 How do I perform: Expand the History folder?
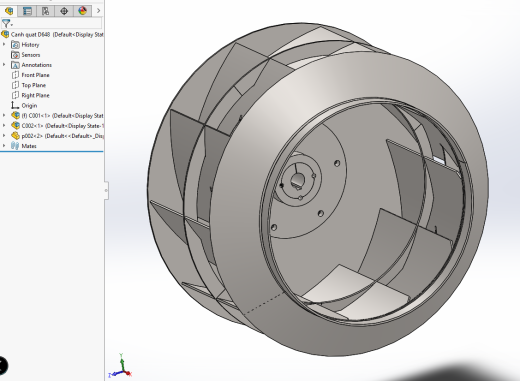click(x=4, y=44)
